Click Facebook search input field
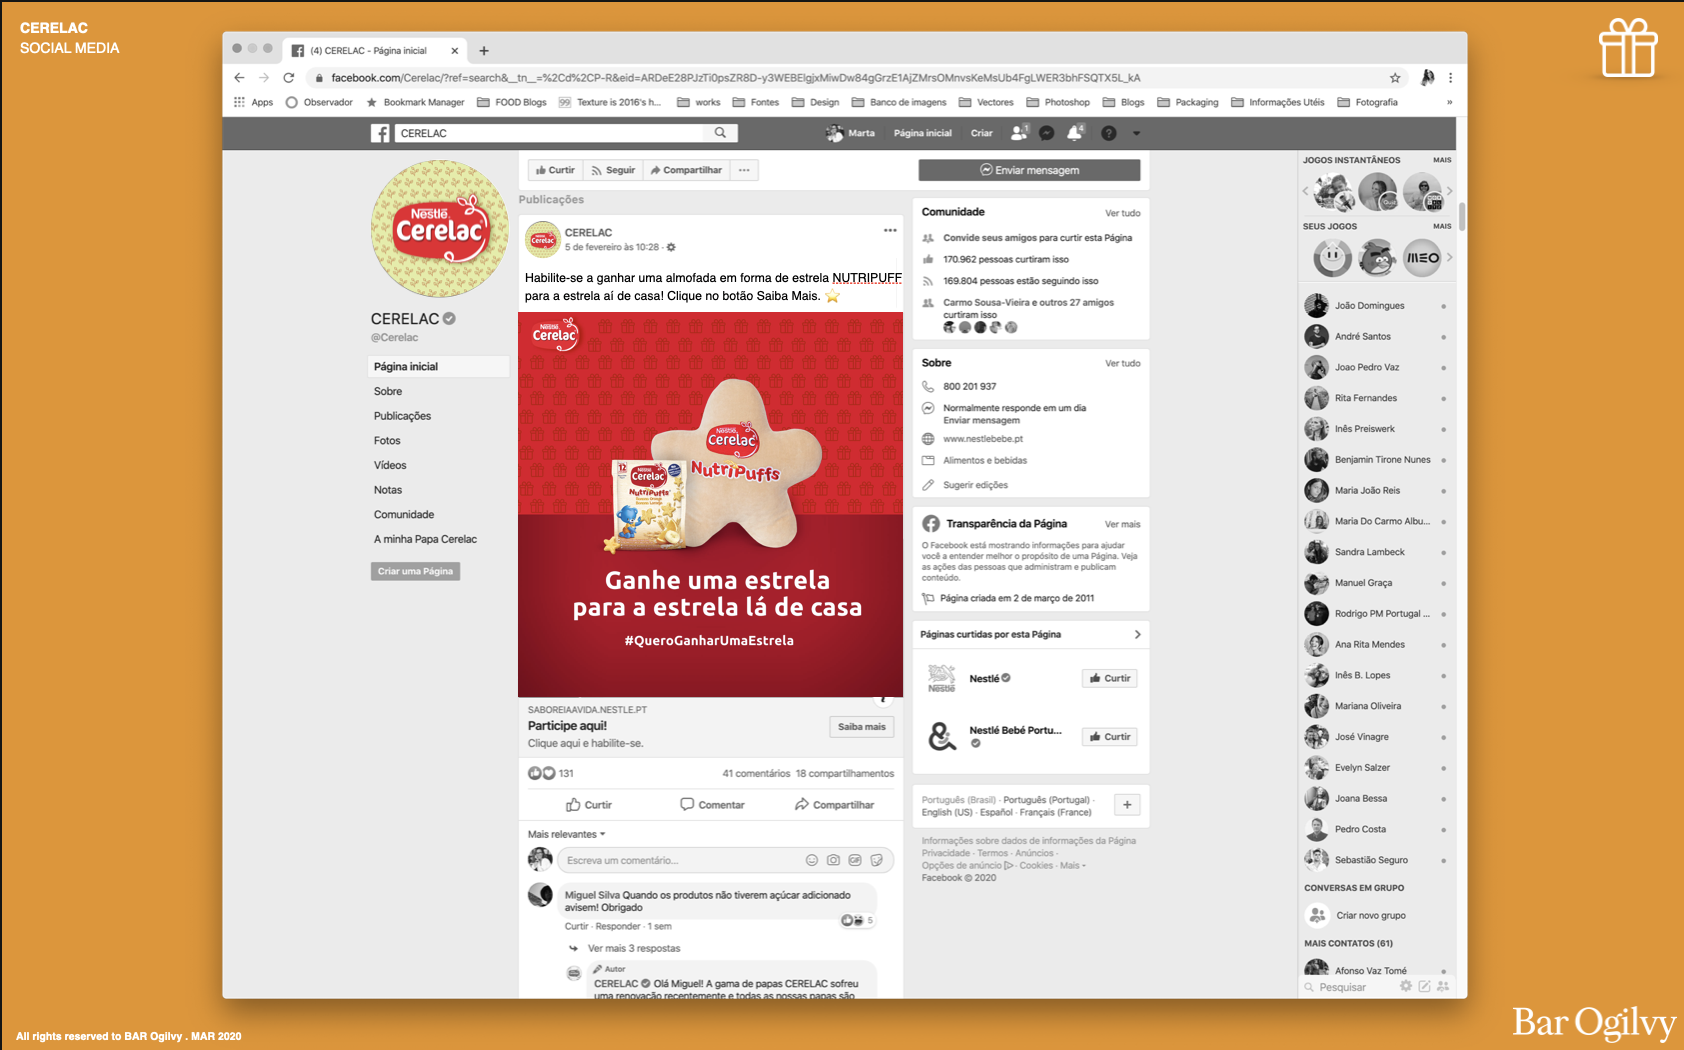The height and width of the screenshot is (1050, 1684). 548,133
